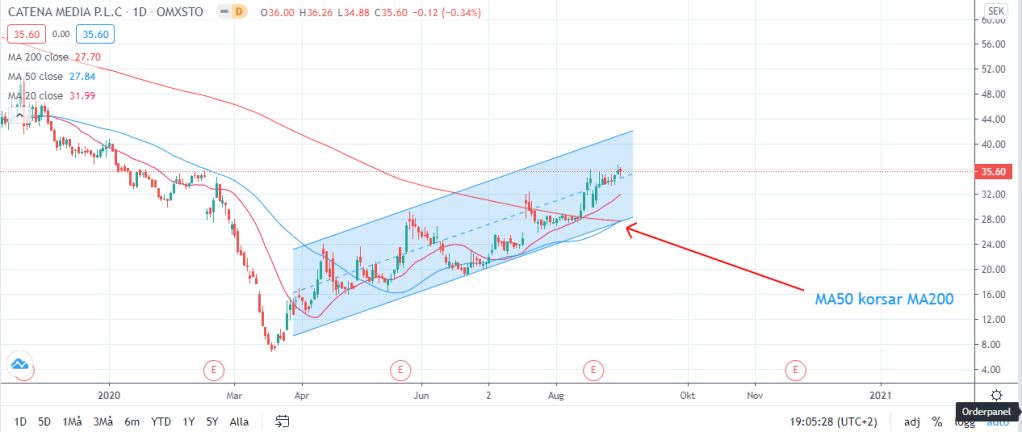Toggle adj adjusted price mode
The image size is (1022, 432).
tap(910, 422)
